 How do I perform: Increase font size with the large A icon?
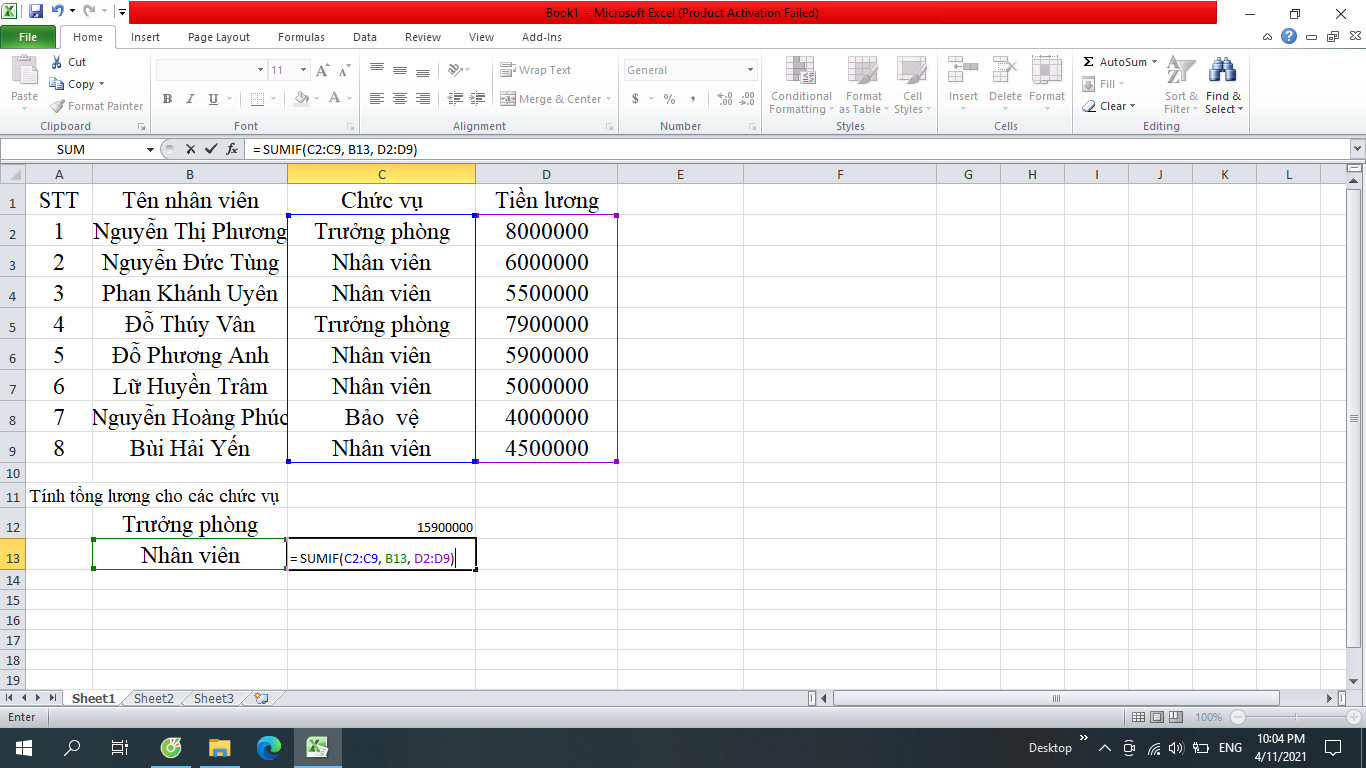coord(322,70)
